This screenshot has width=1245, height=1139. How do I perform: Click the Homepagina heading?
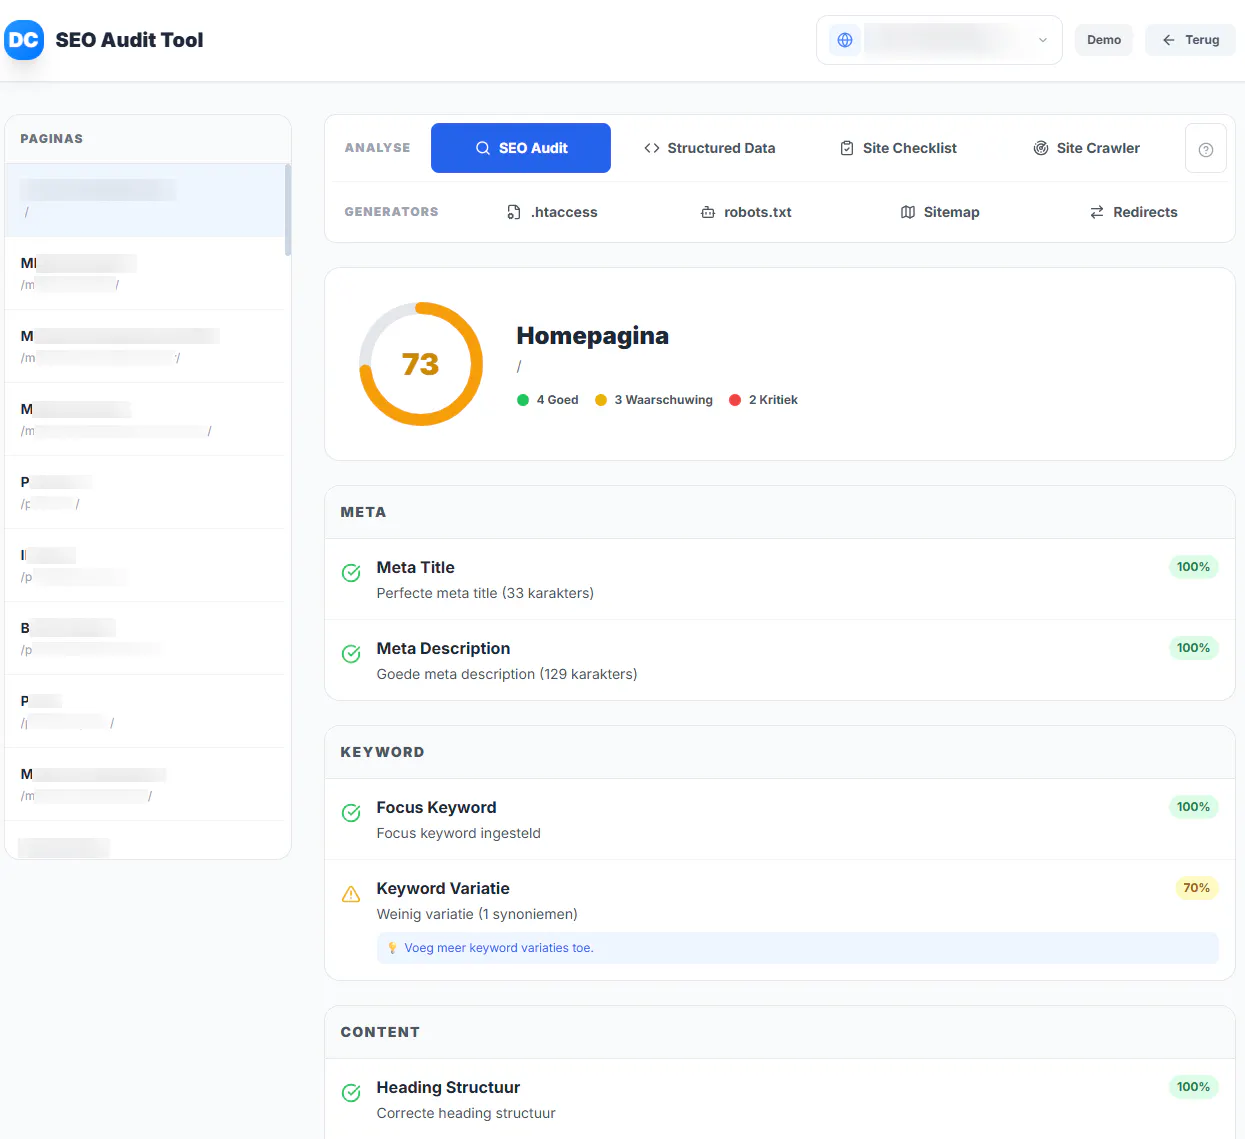593,336
